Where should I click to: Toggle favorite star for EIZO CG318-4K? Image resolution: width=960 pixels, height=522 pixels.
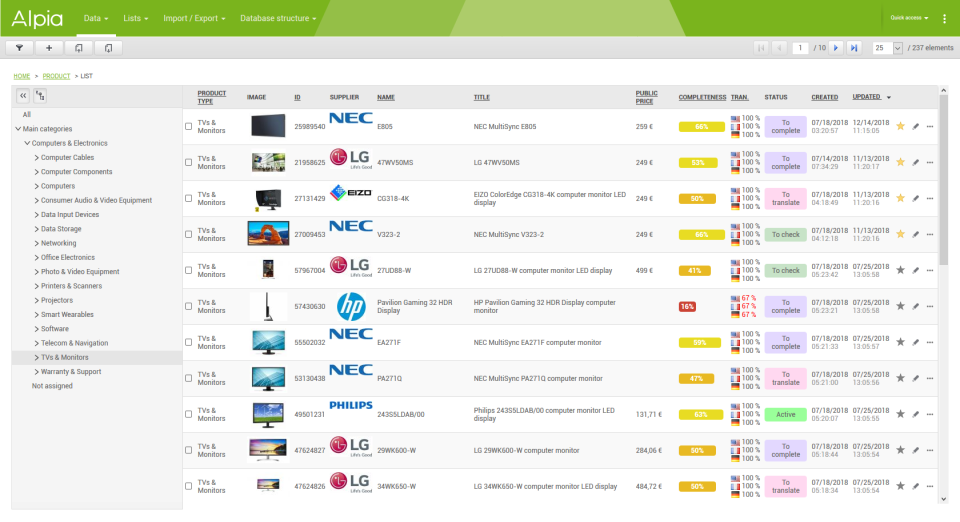pyautogui.click(x=901, y=198)
